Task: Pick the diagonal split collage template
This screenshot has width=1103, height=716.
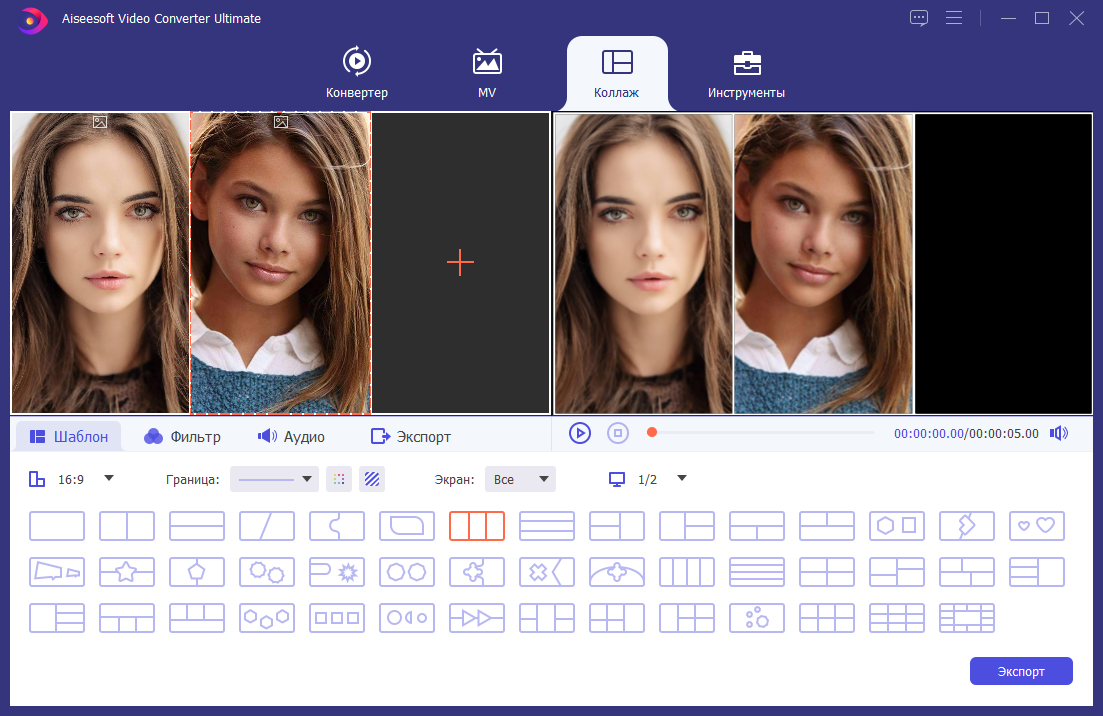Action: click(267, 525)
